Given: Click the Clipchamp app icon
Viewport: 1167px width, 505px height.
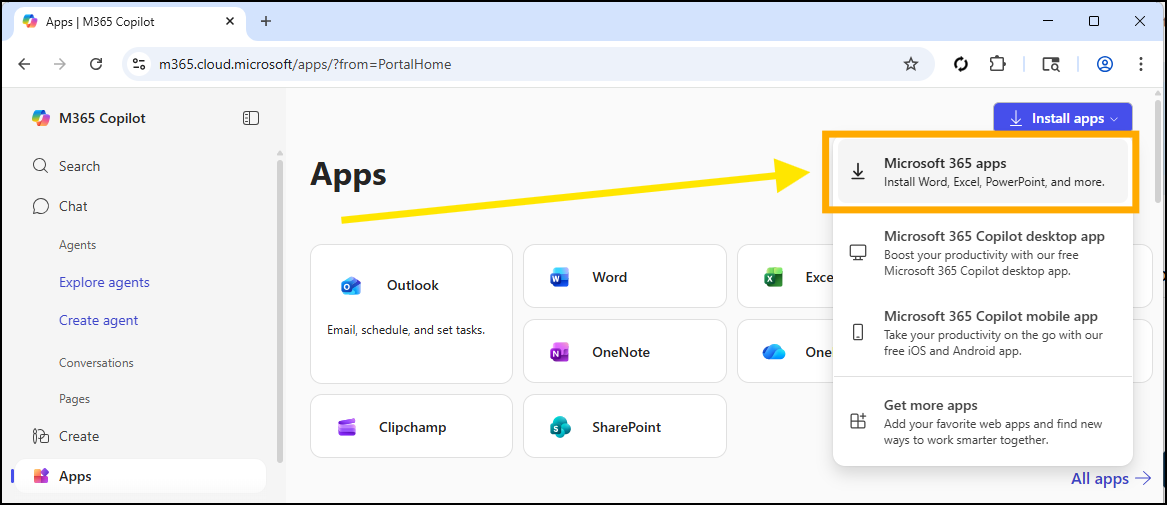Looking at the screenshot, I should click(347, 428).
